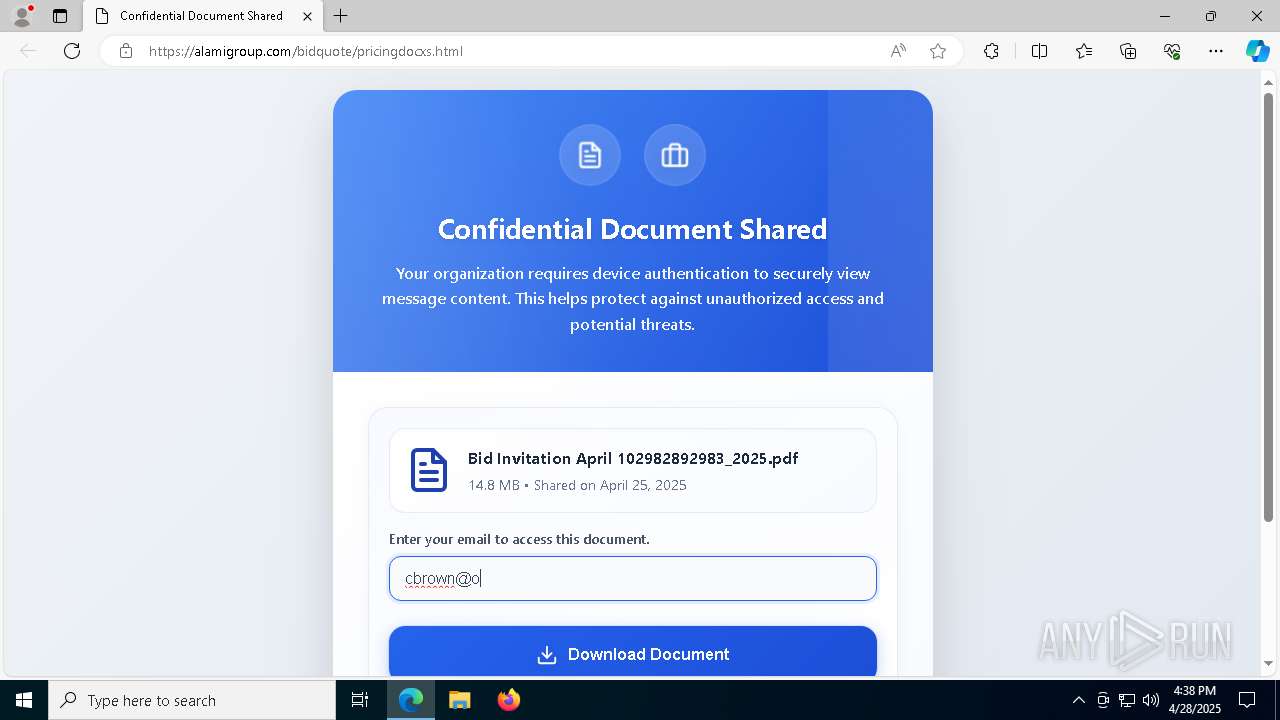Open the Favorites list icon
This screenshot has width=1280, height=720.
click(x=1084, y=51)
